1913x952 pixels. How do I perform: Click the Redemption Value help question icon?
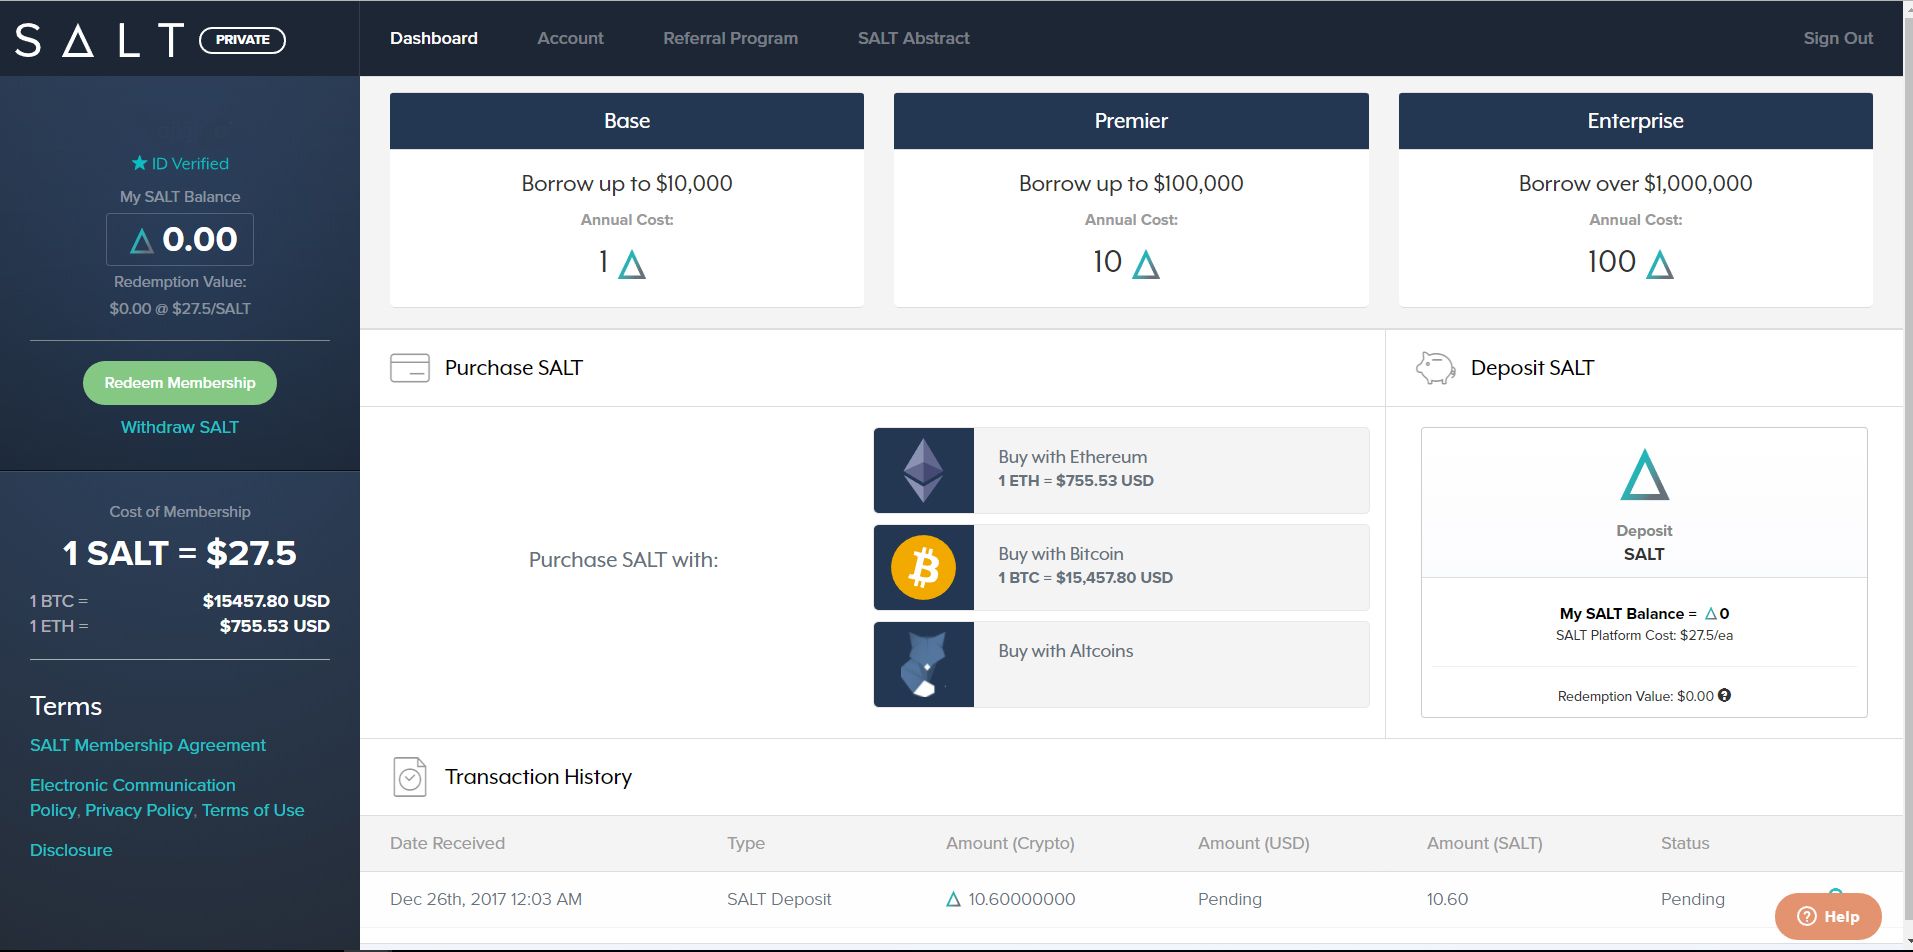(1724, 695)
